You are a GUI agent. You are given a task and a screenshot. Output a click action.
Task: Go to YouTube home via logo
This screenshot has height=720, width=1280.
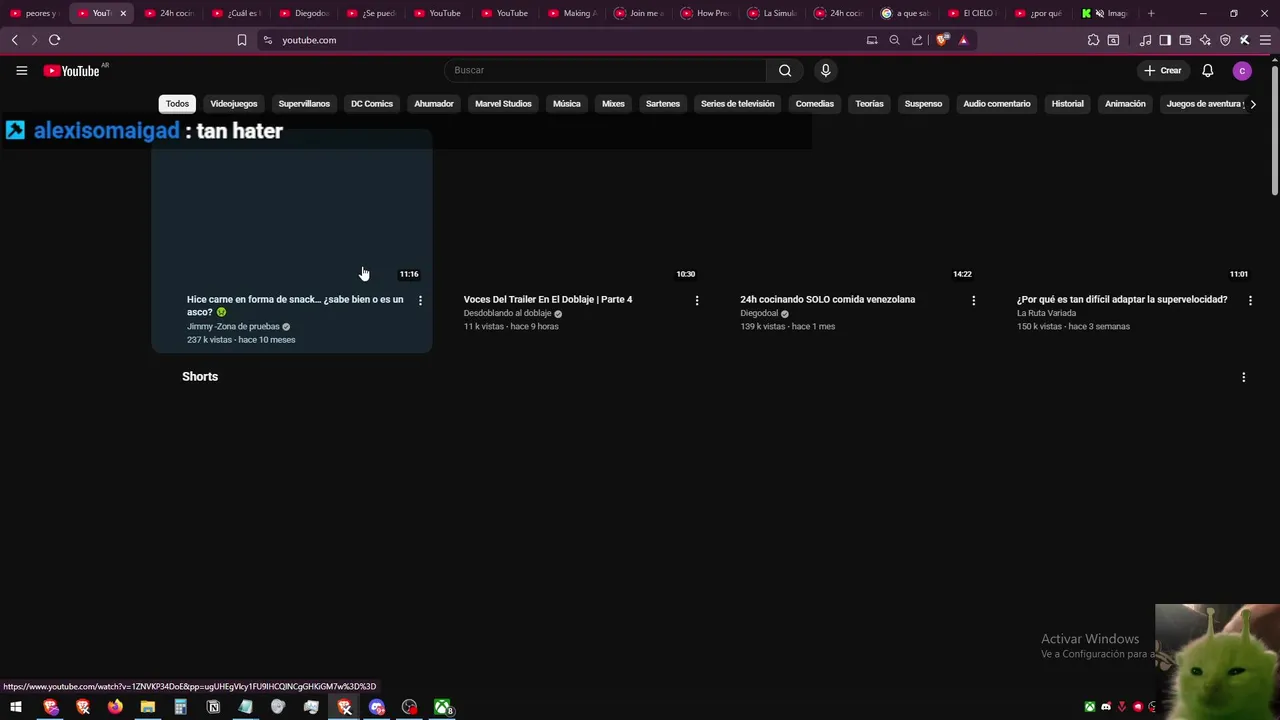[72, 71]
